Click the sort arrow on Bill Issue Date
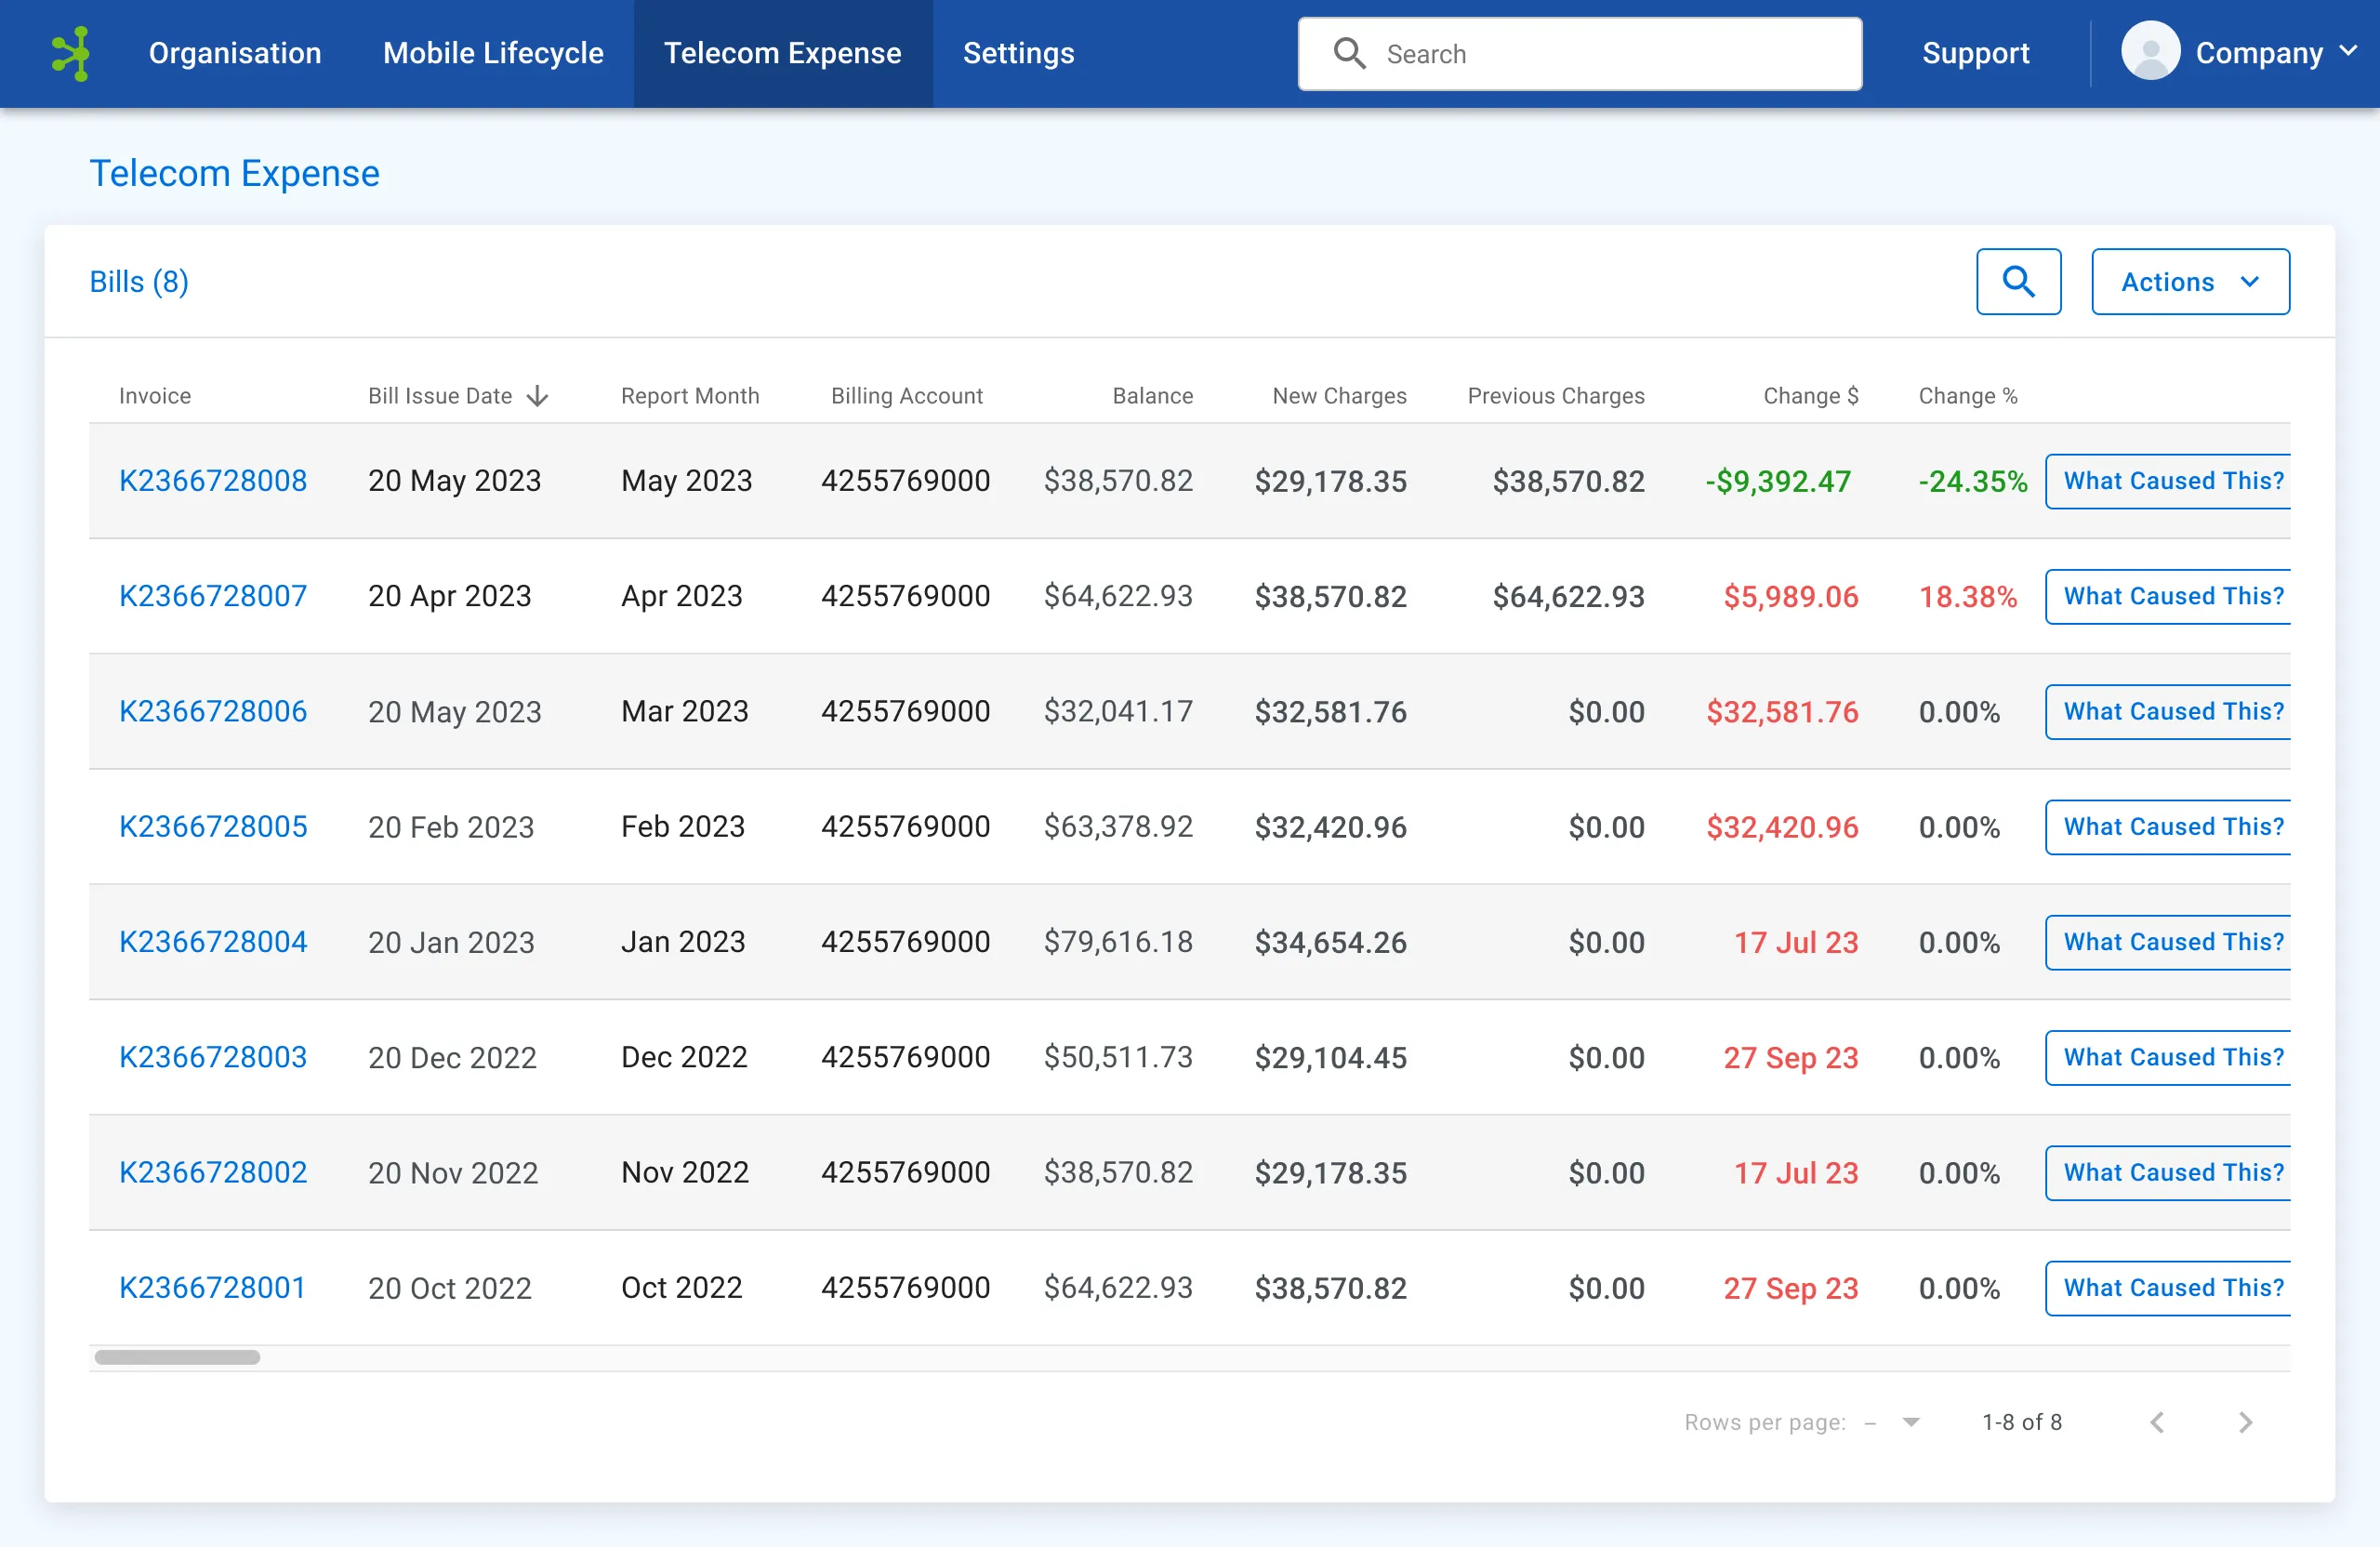Image resolution: width=2380 pixels, height=1547 pixels. point(538,395)
